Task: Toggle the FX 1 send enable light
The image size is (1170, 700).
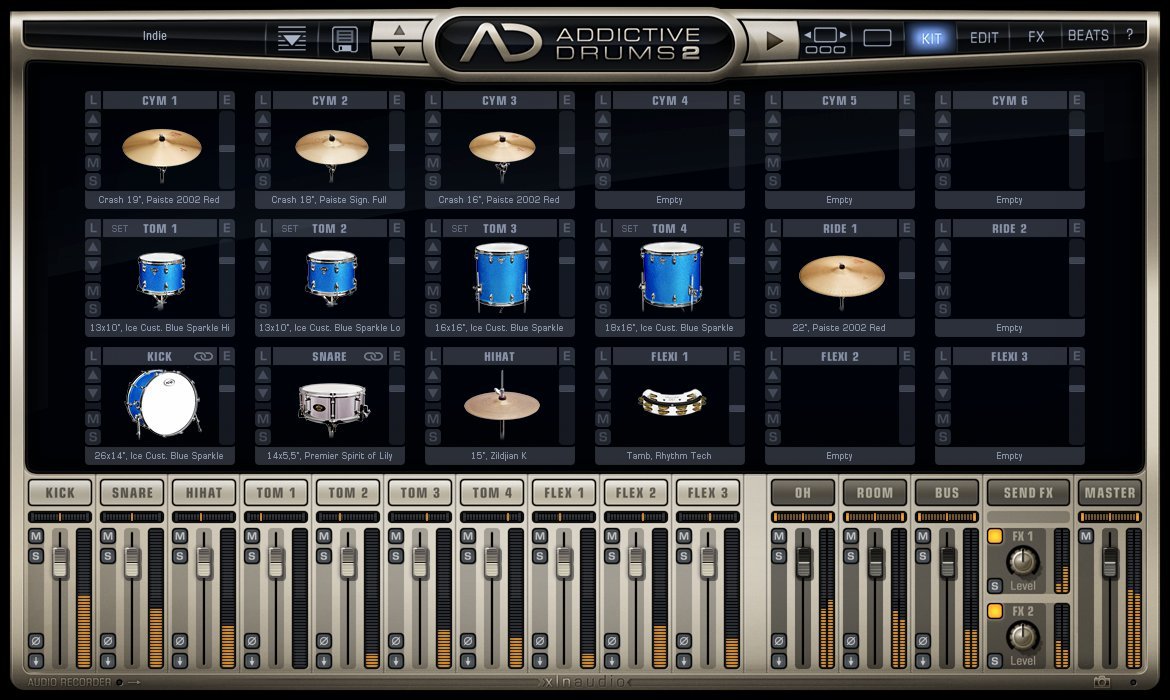Action: coord(995,536)
